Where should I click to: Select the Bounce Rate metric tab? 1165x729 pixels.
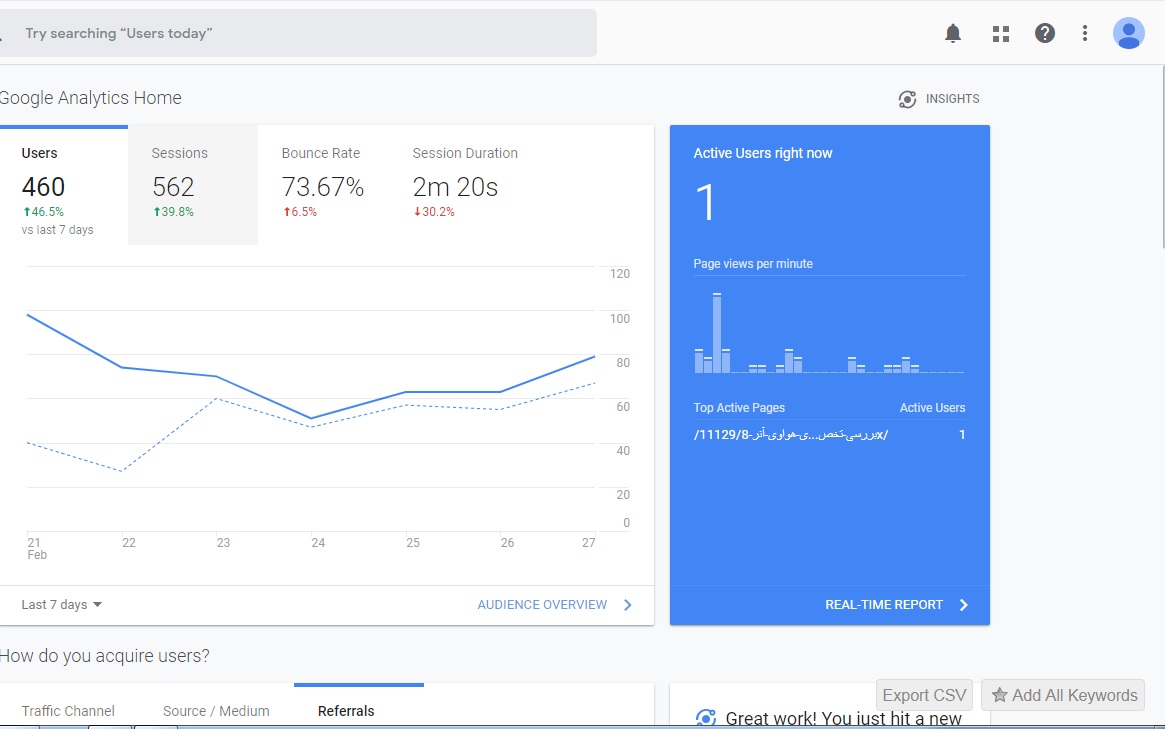(x=322, y=185)
